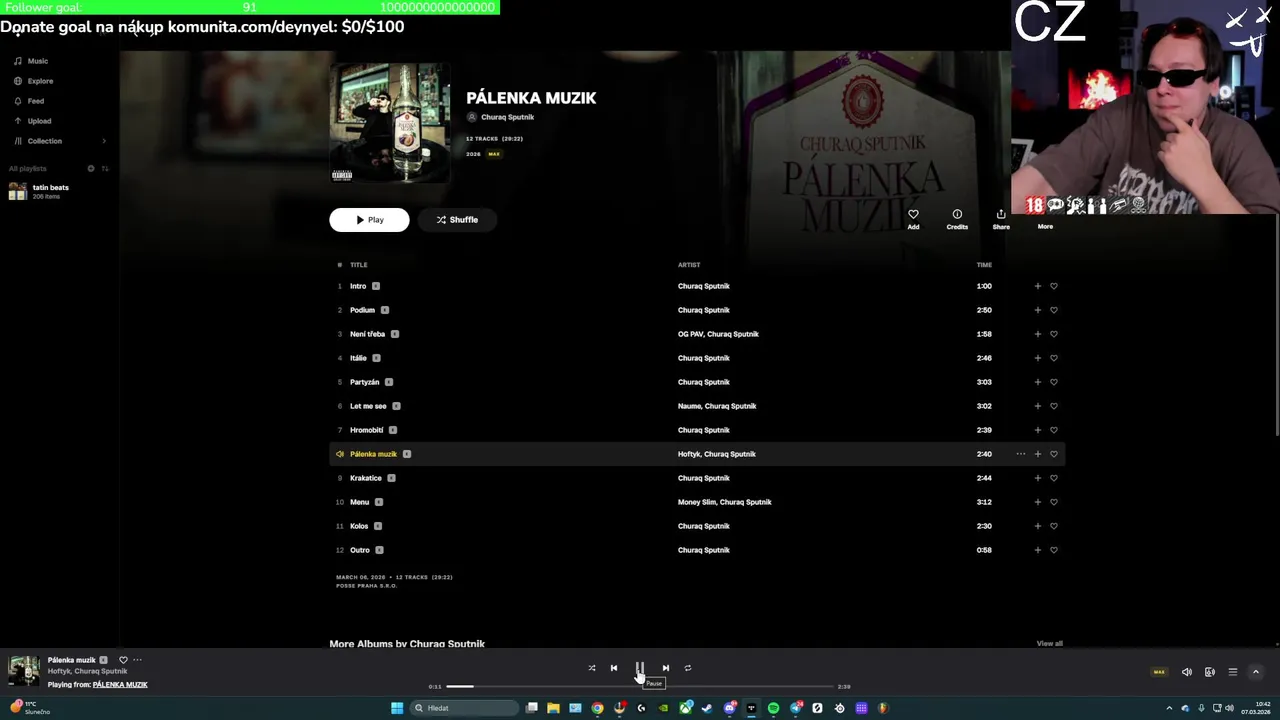Select the Podium track title
This screenshot has width=1280, height=720.
click(x=362, y=310)
